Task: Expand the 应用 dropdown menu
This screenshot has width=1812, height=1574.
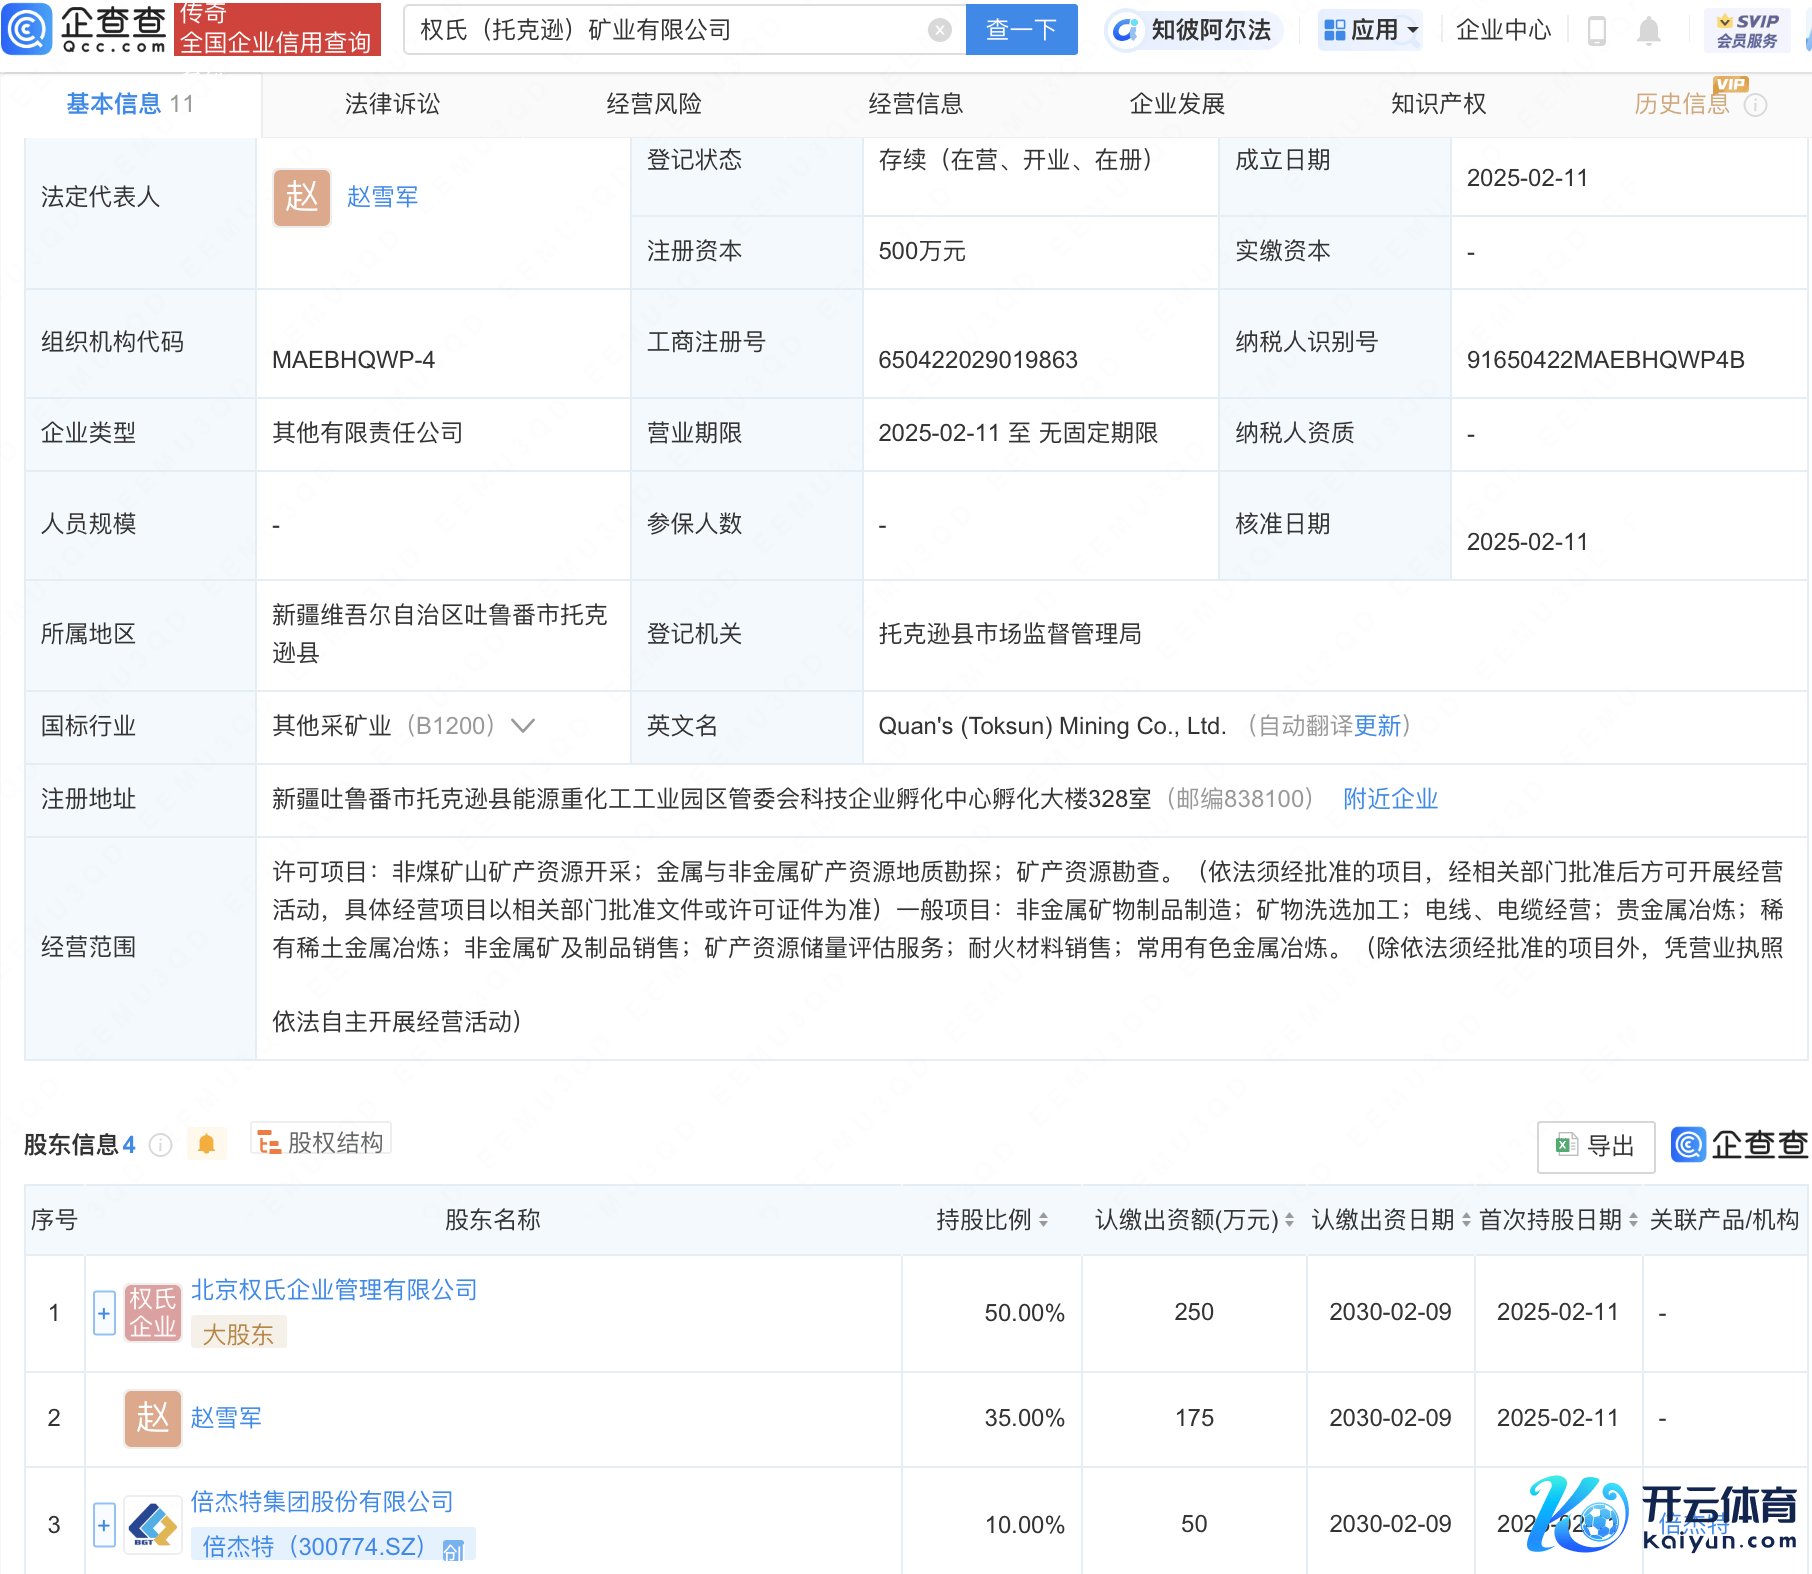Action: pyautogui.click(x=1370, y=30)
